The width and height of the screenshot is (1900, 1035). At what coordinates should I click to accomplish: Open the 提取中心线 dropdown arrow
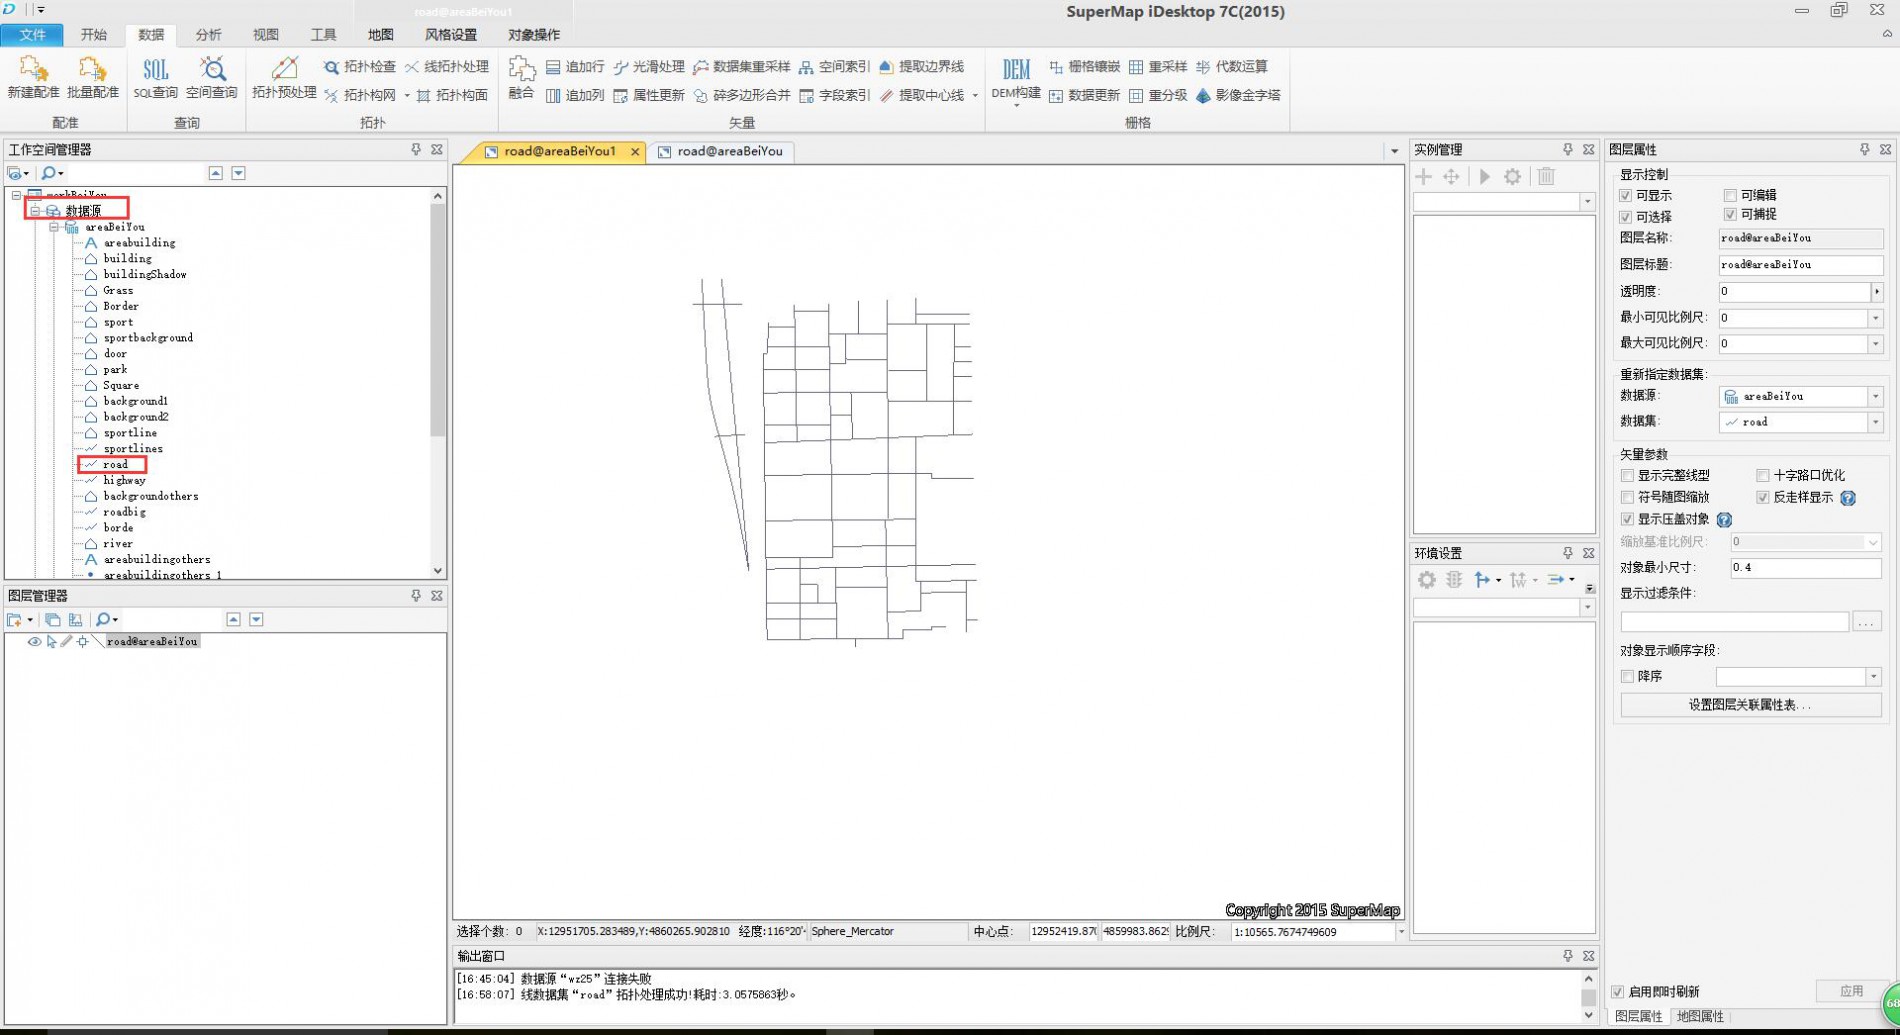pos(975,96)
